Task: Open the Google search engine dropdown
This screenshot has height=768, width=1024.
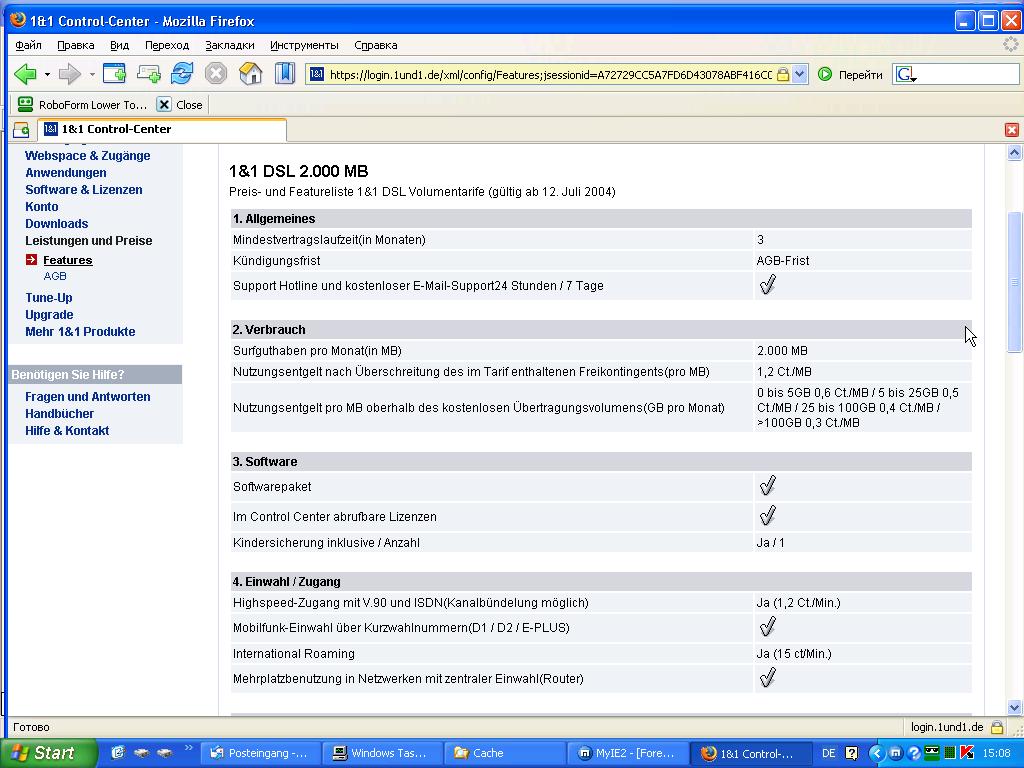Action: pos(906,74)
